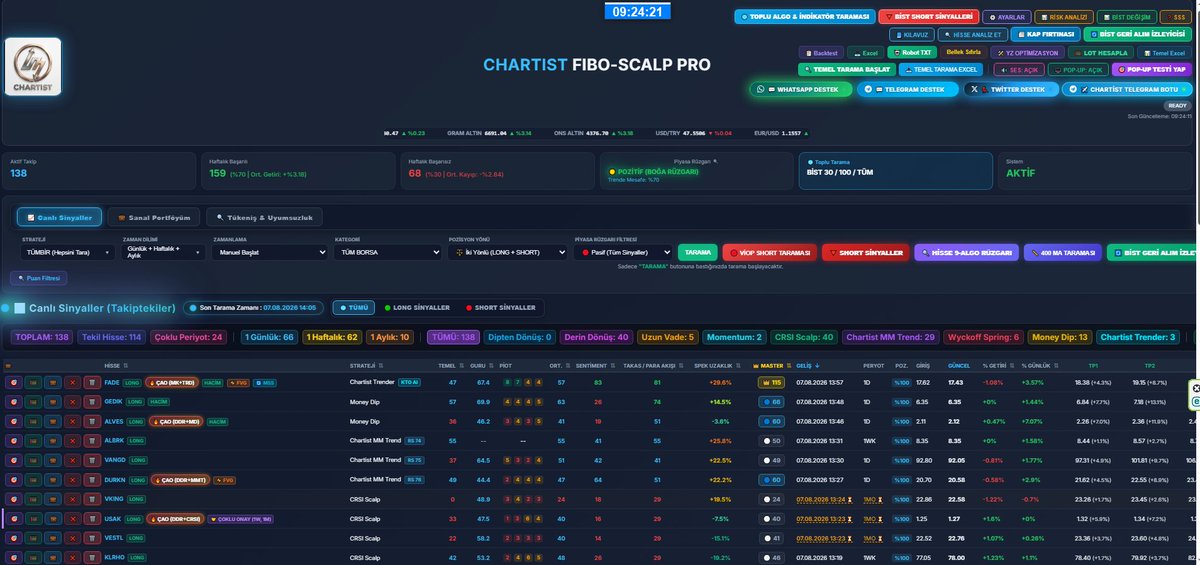This screenshot has width=1200, height=565.
Task: Start VİOP SHORT TARAMASI
Action: [768, 253]
